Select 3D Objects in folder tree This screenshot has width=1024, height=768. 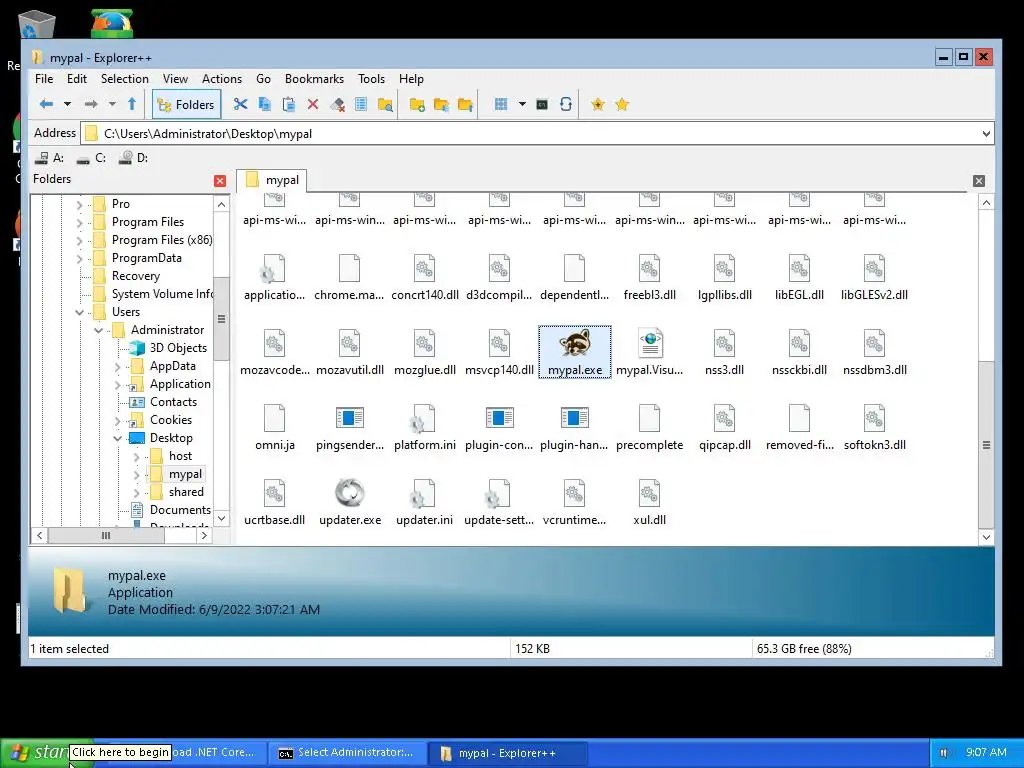pos(178,348)
